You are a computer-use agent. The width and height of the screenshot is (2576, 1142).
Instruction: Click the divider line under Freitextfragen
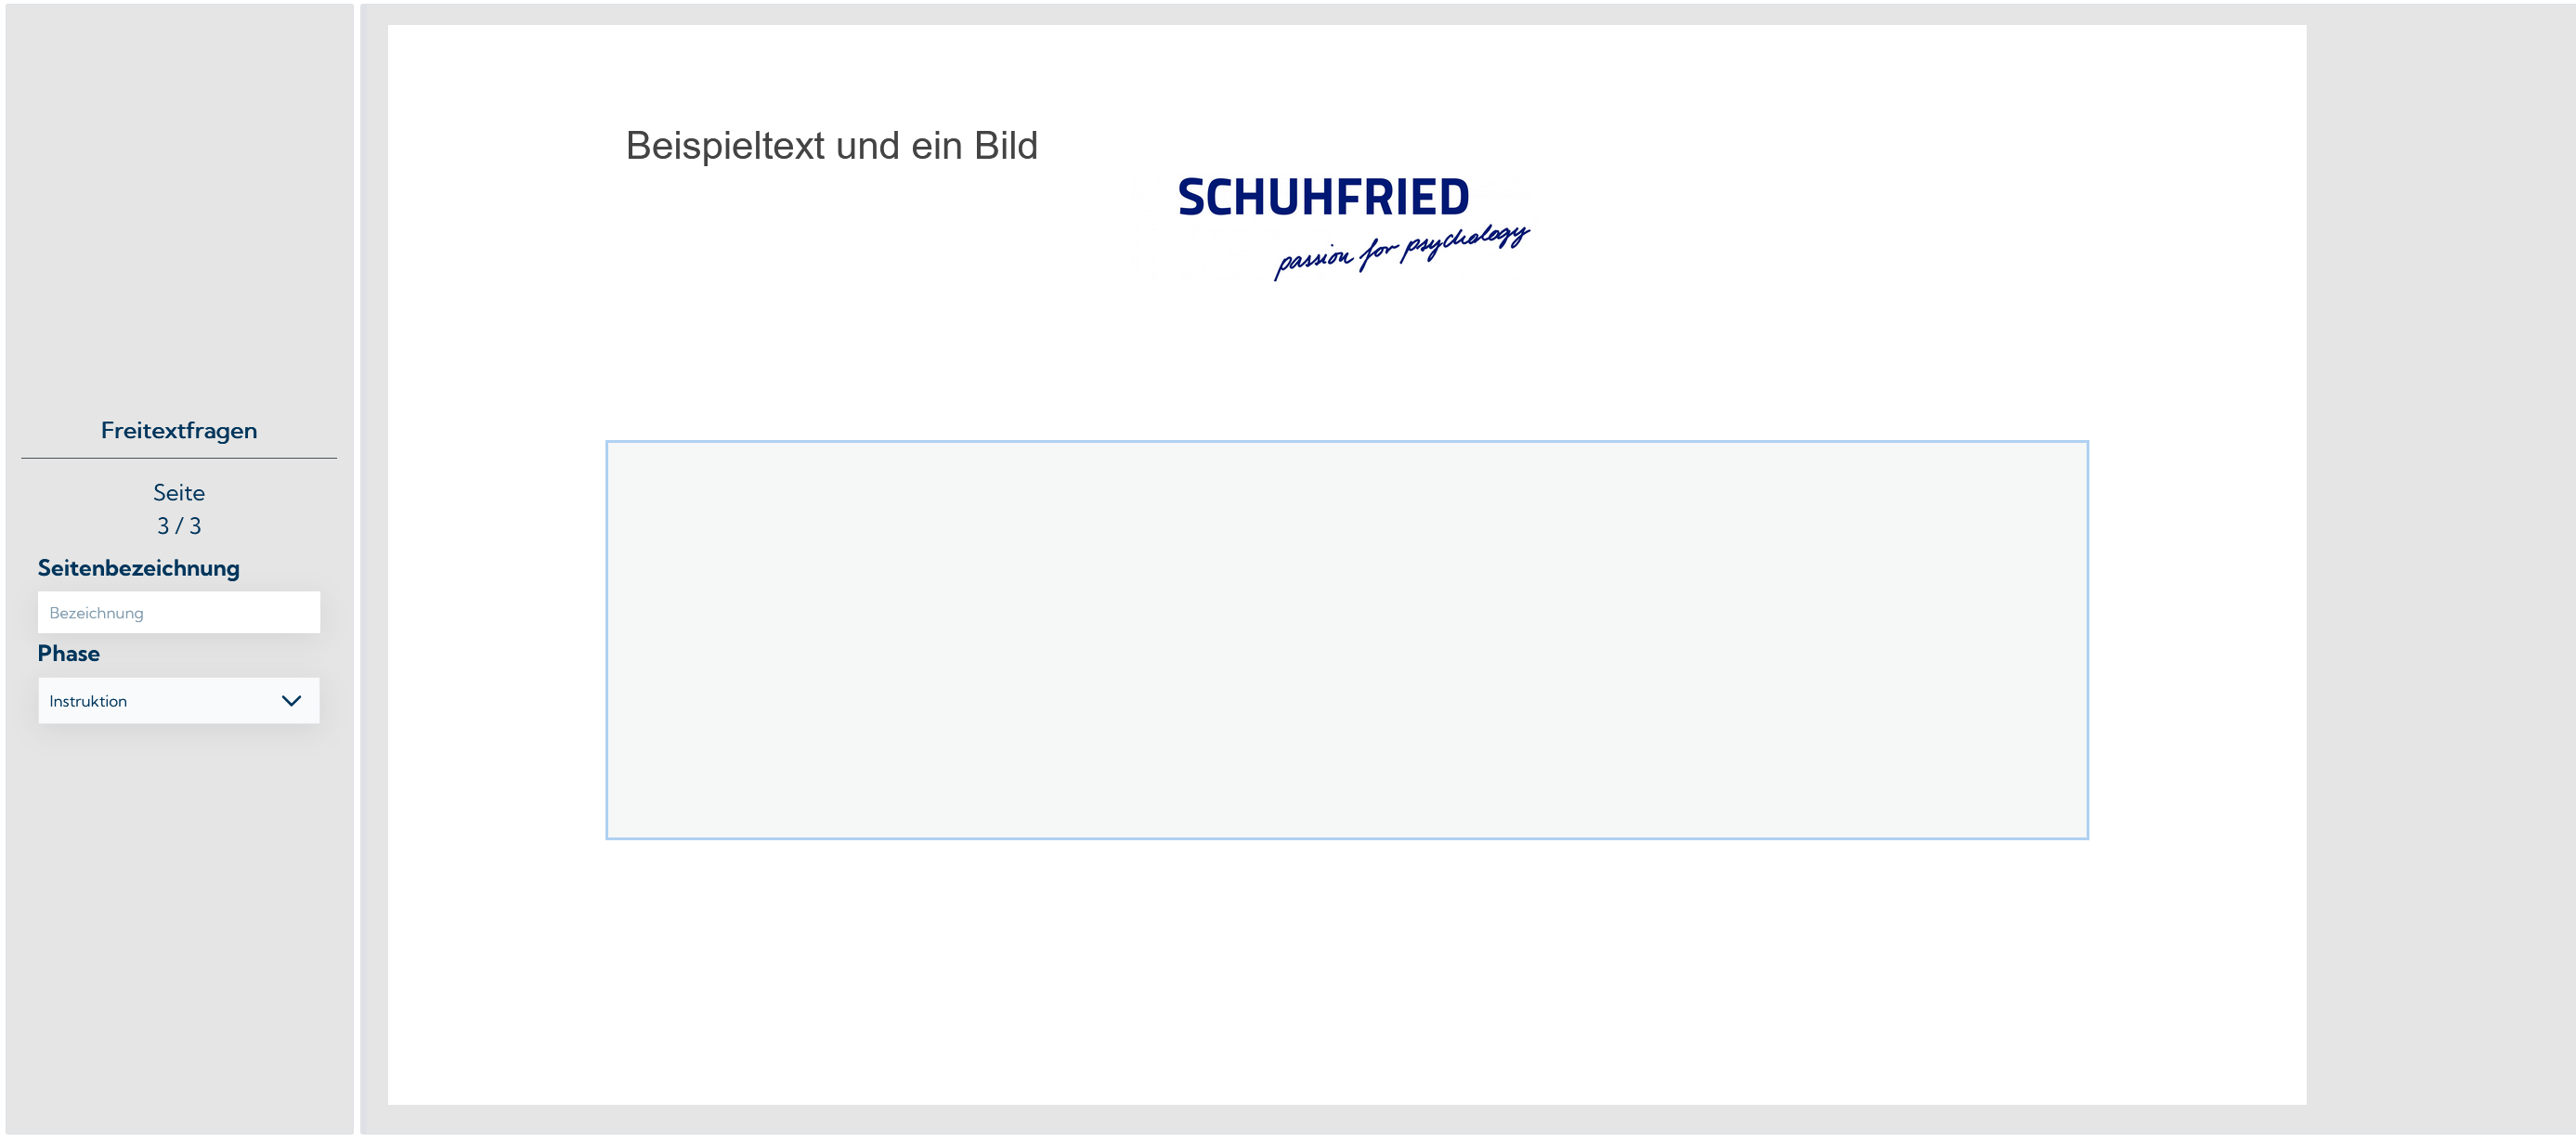coord(179,459)
